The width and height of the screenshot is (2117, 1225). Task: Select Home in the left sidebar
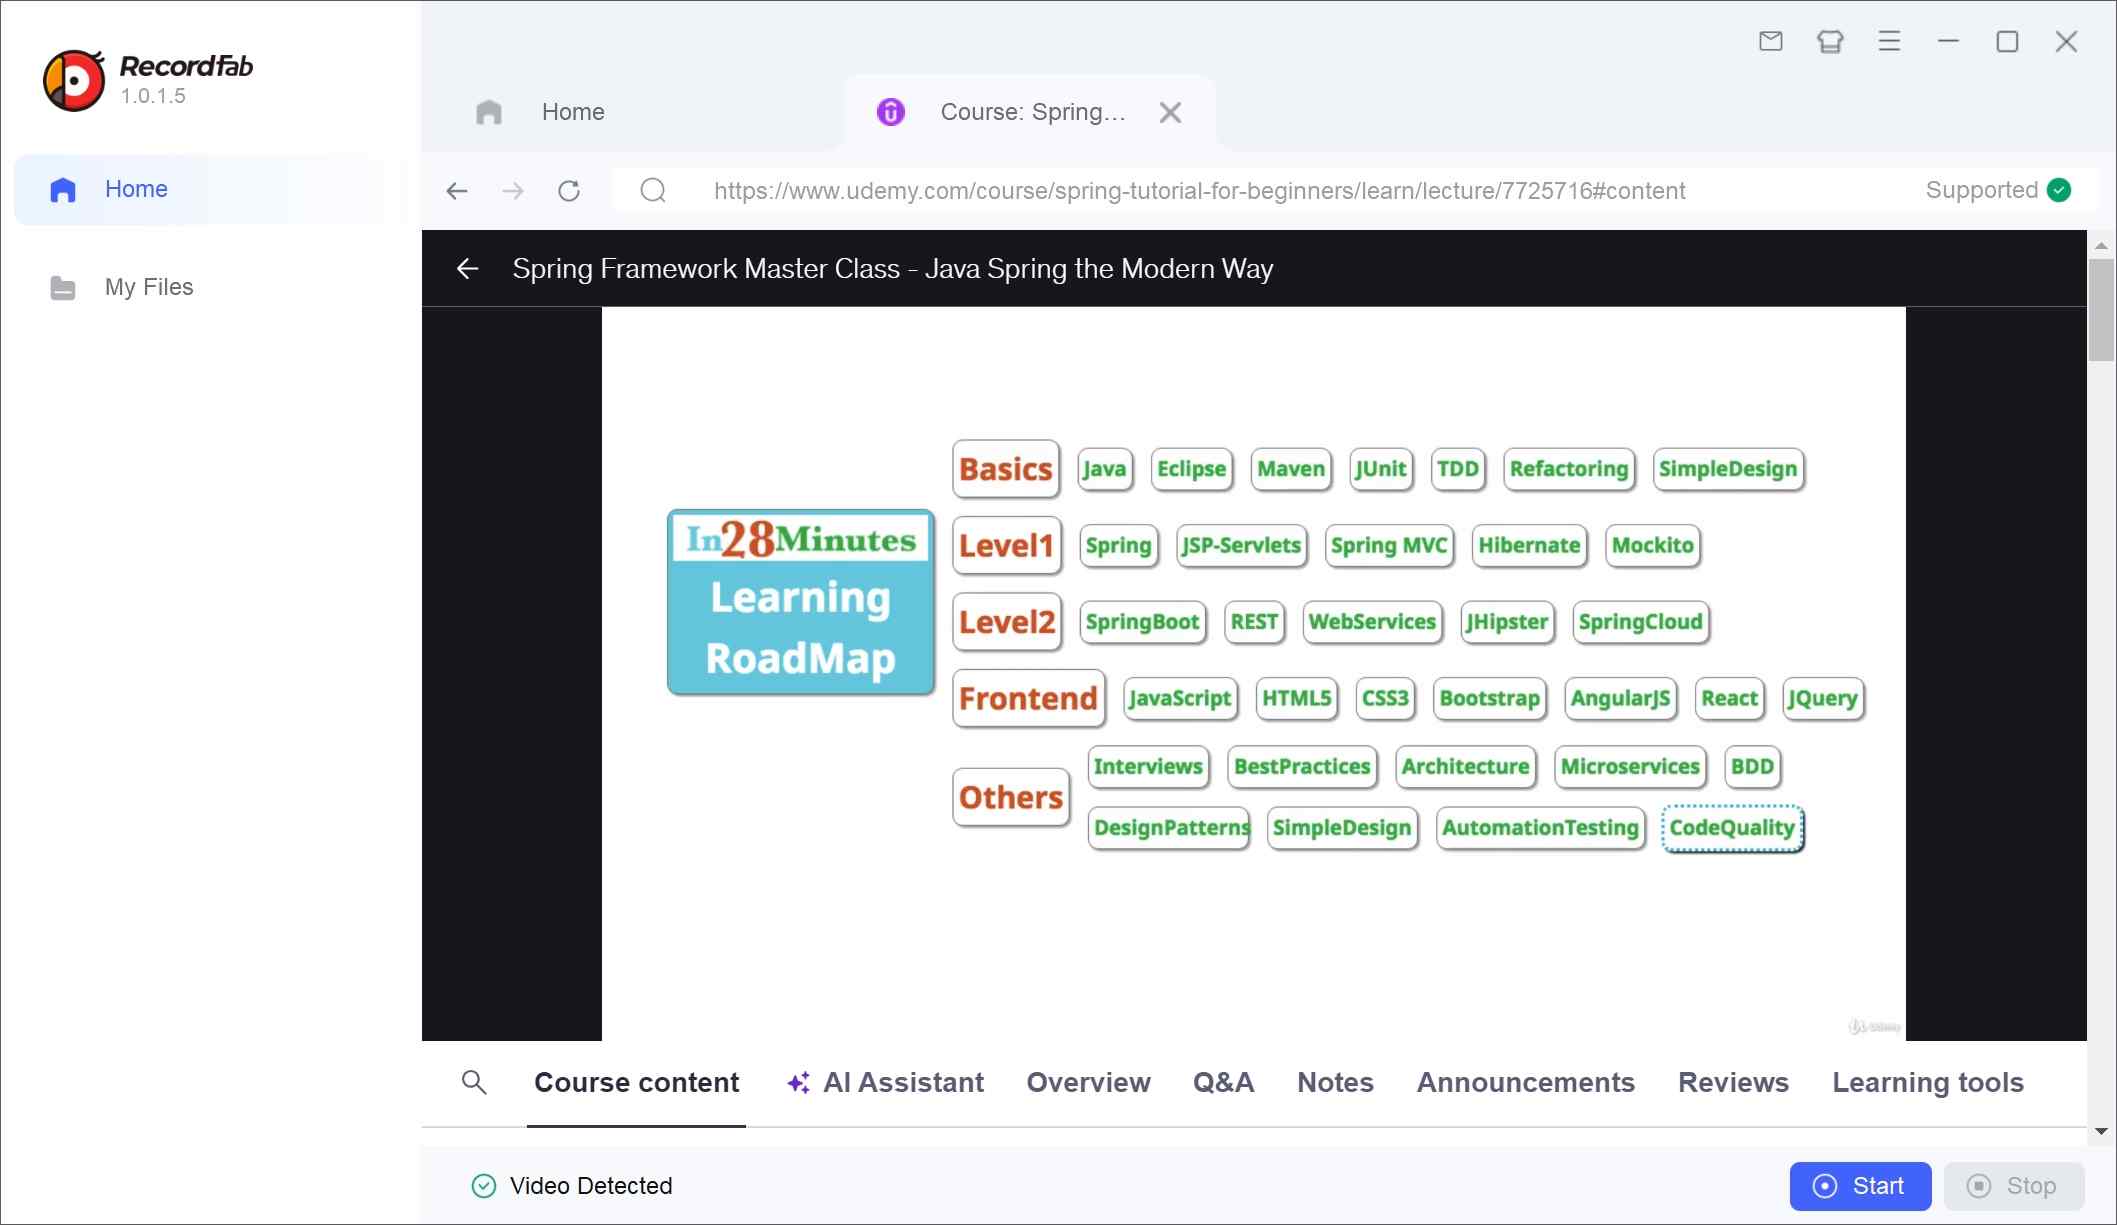136,189
